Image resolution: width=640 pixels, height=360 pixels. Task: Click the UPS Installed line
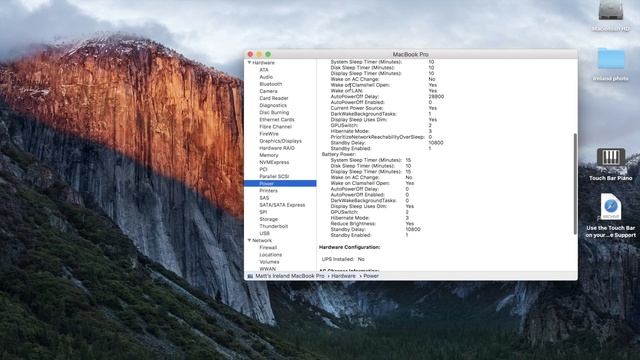tap(343, 259)
